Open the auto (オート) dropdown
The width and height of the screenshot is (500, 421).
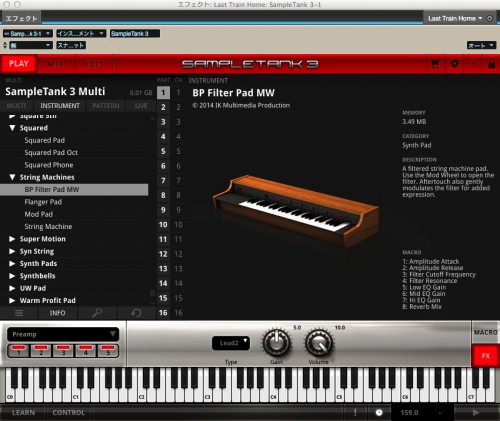click(481, 46)
